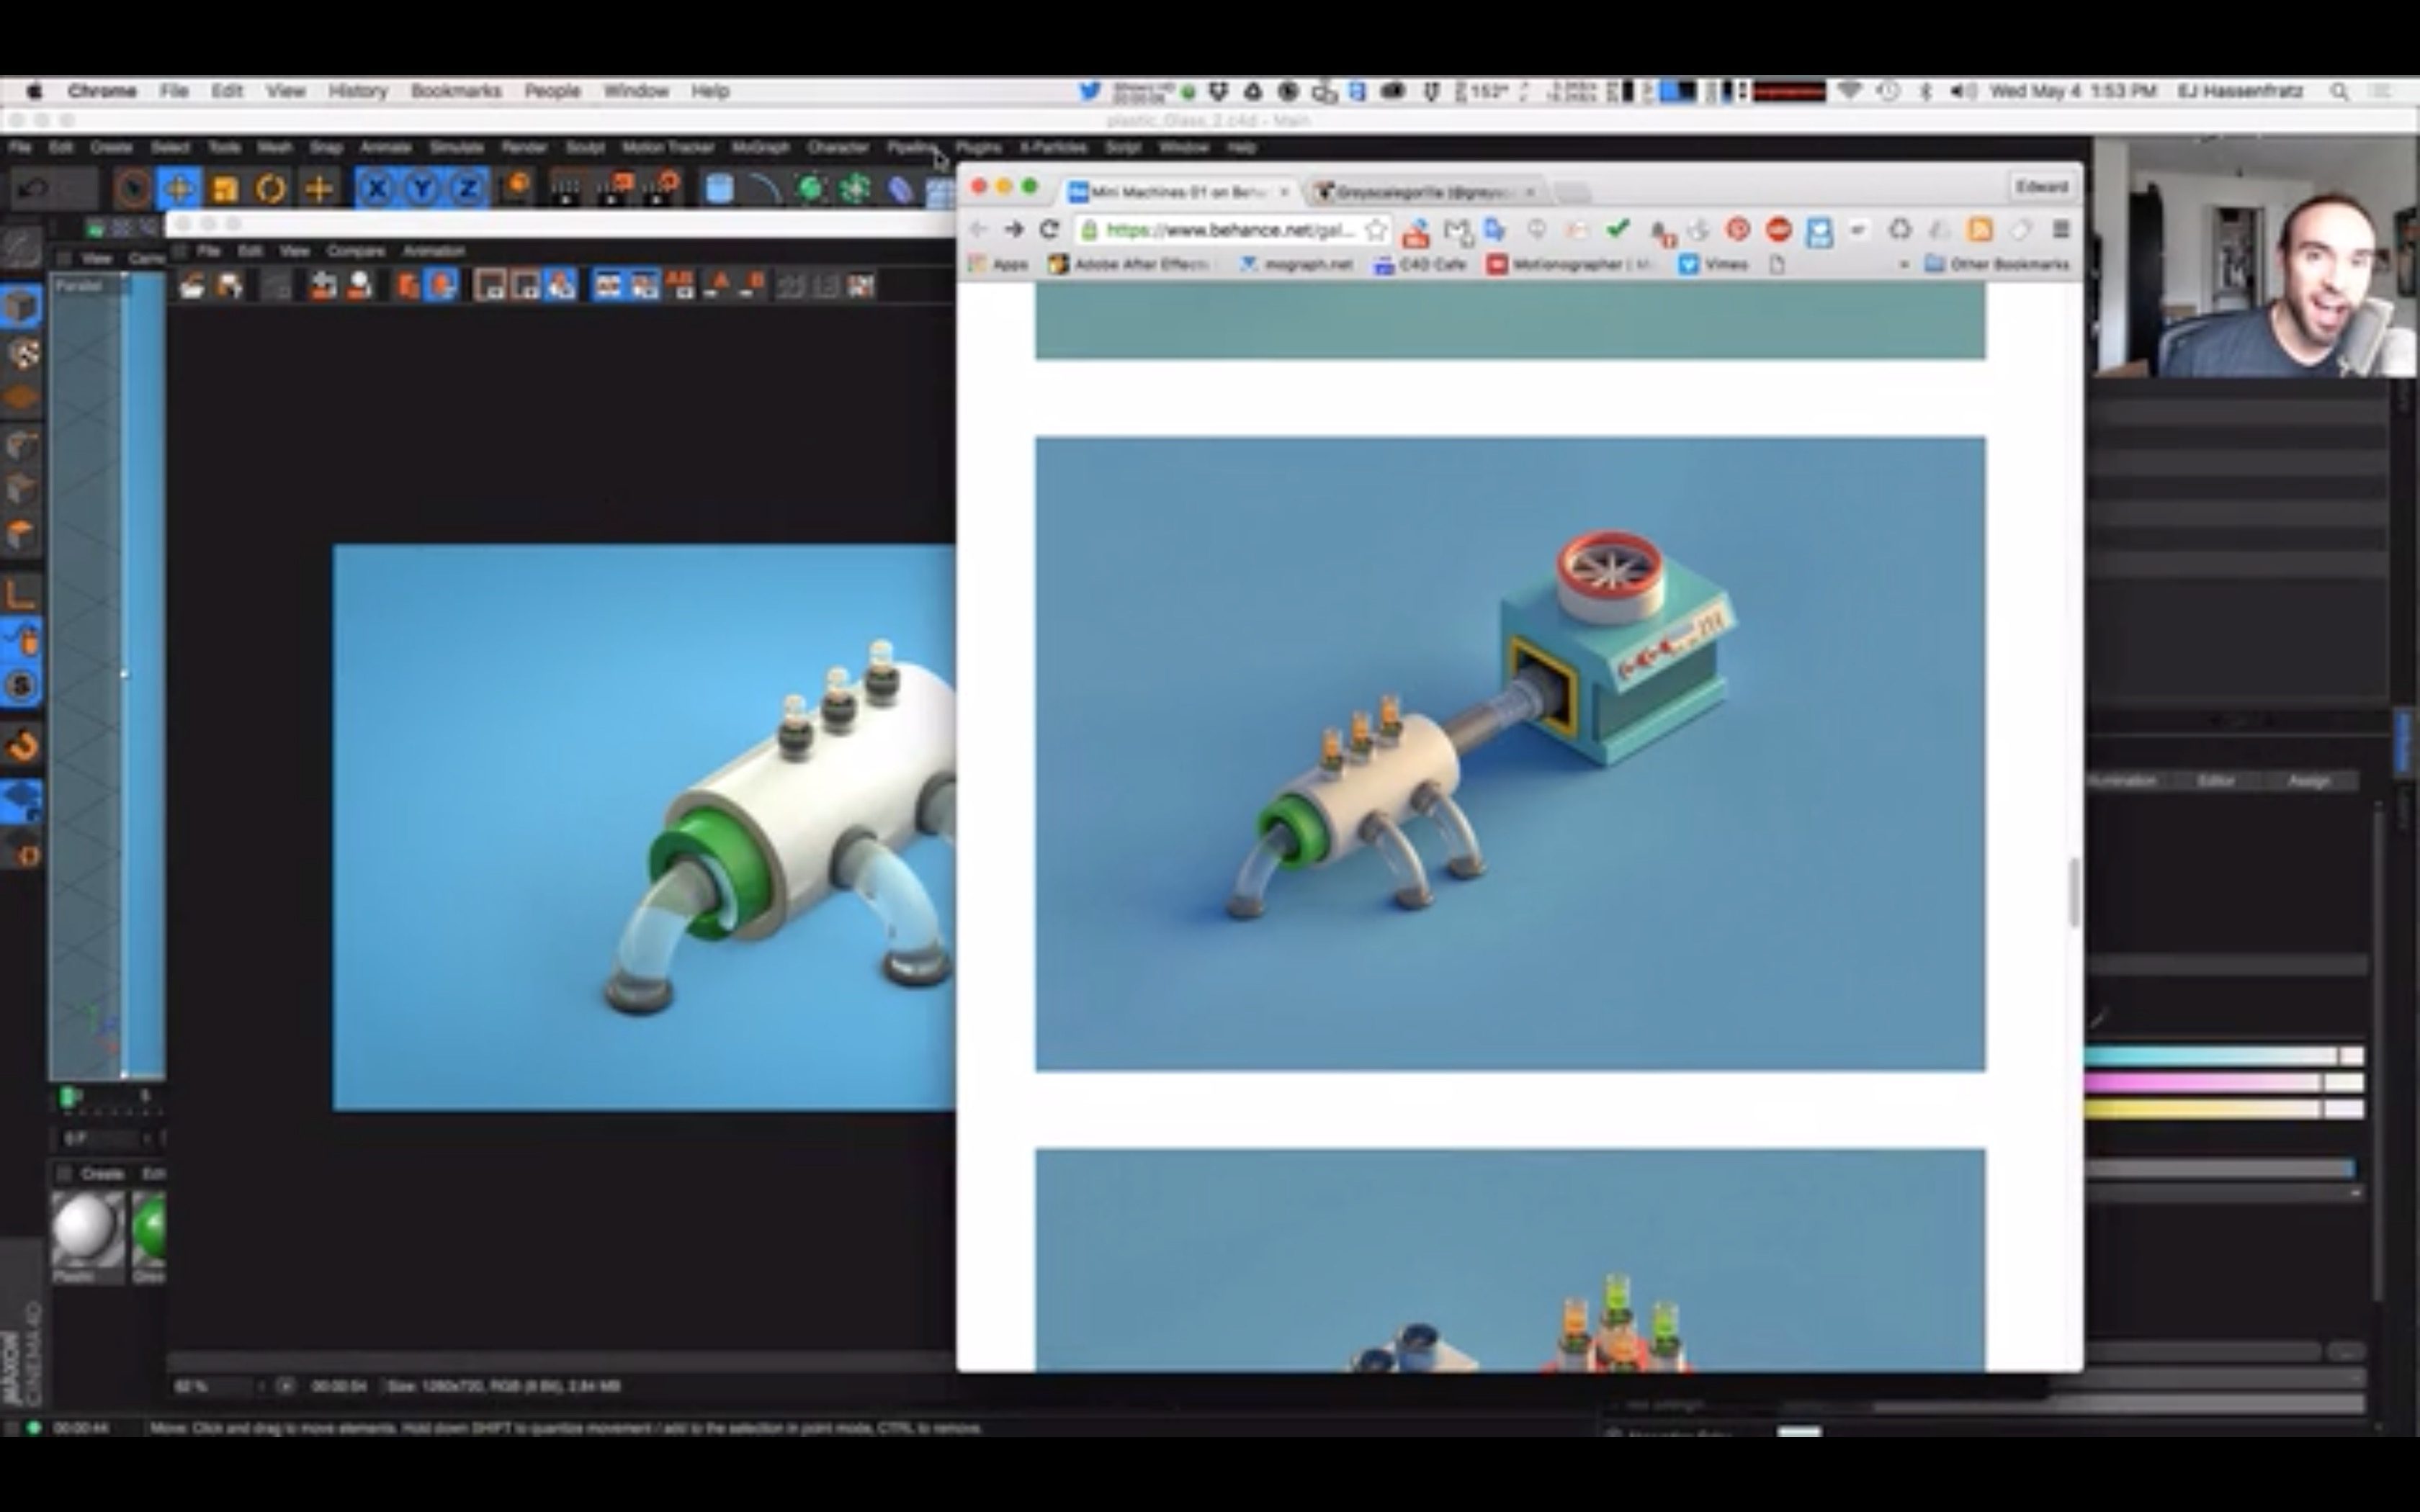The height and width of the screenshot is (1512, 2420).
Task: Expand hidden bookmarks chevron
Action: point(1903,265)
